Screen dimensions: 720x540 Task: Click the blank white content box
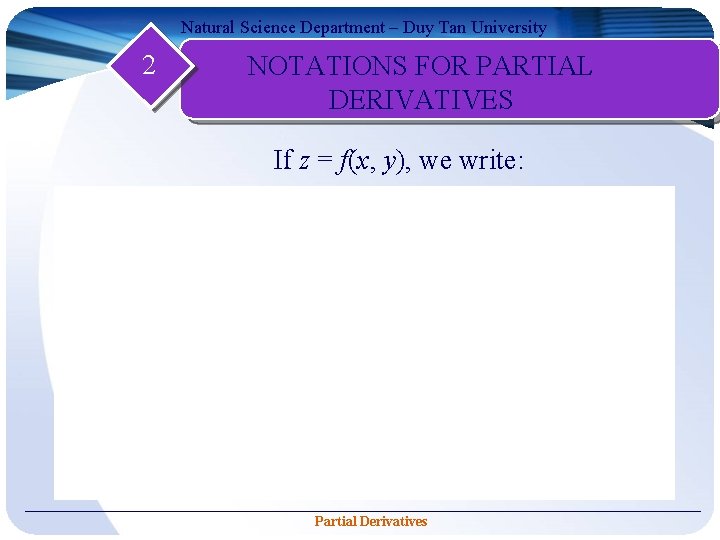365,343
